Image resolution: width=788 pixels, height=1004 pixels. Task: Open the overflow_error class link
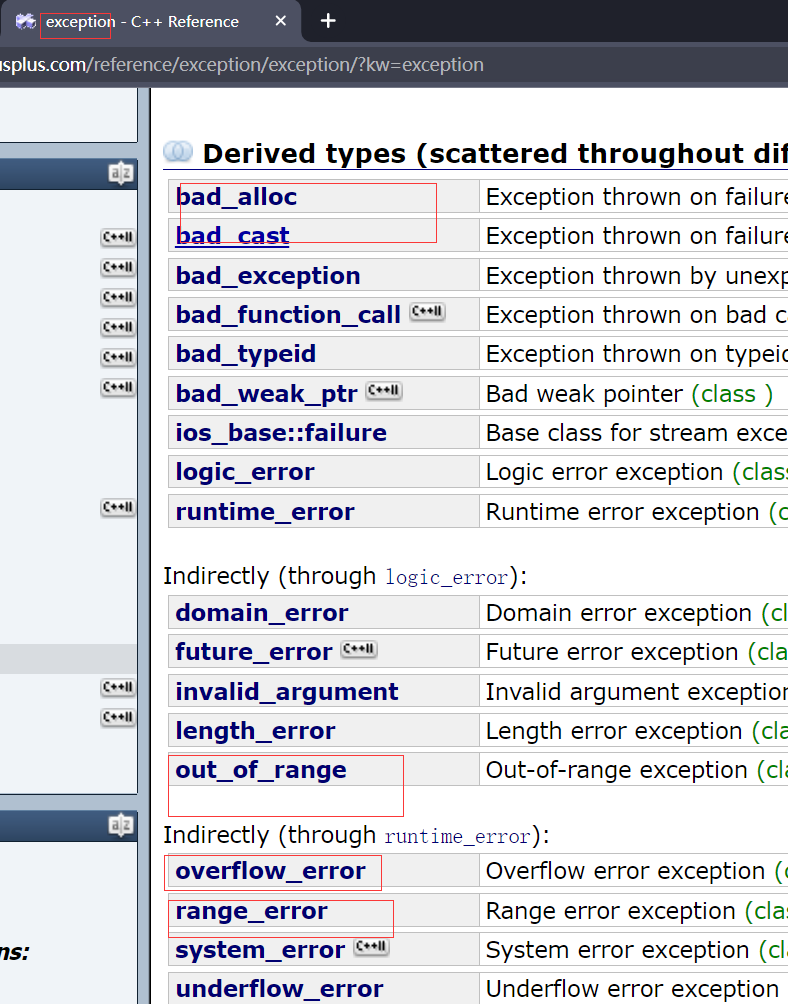tap(270, 871)
